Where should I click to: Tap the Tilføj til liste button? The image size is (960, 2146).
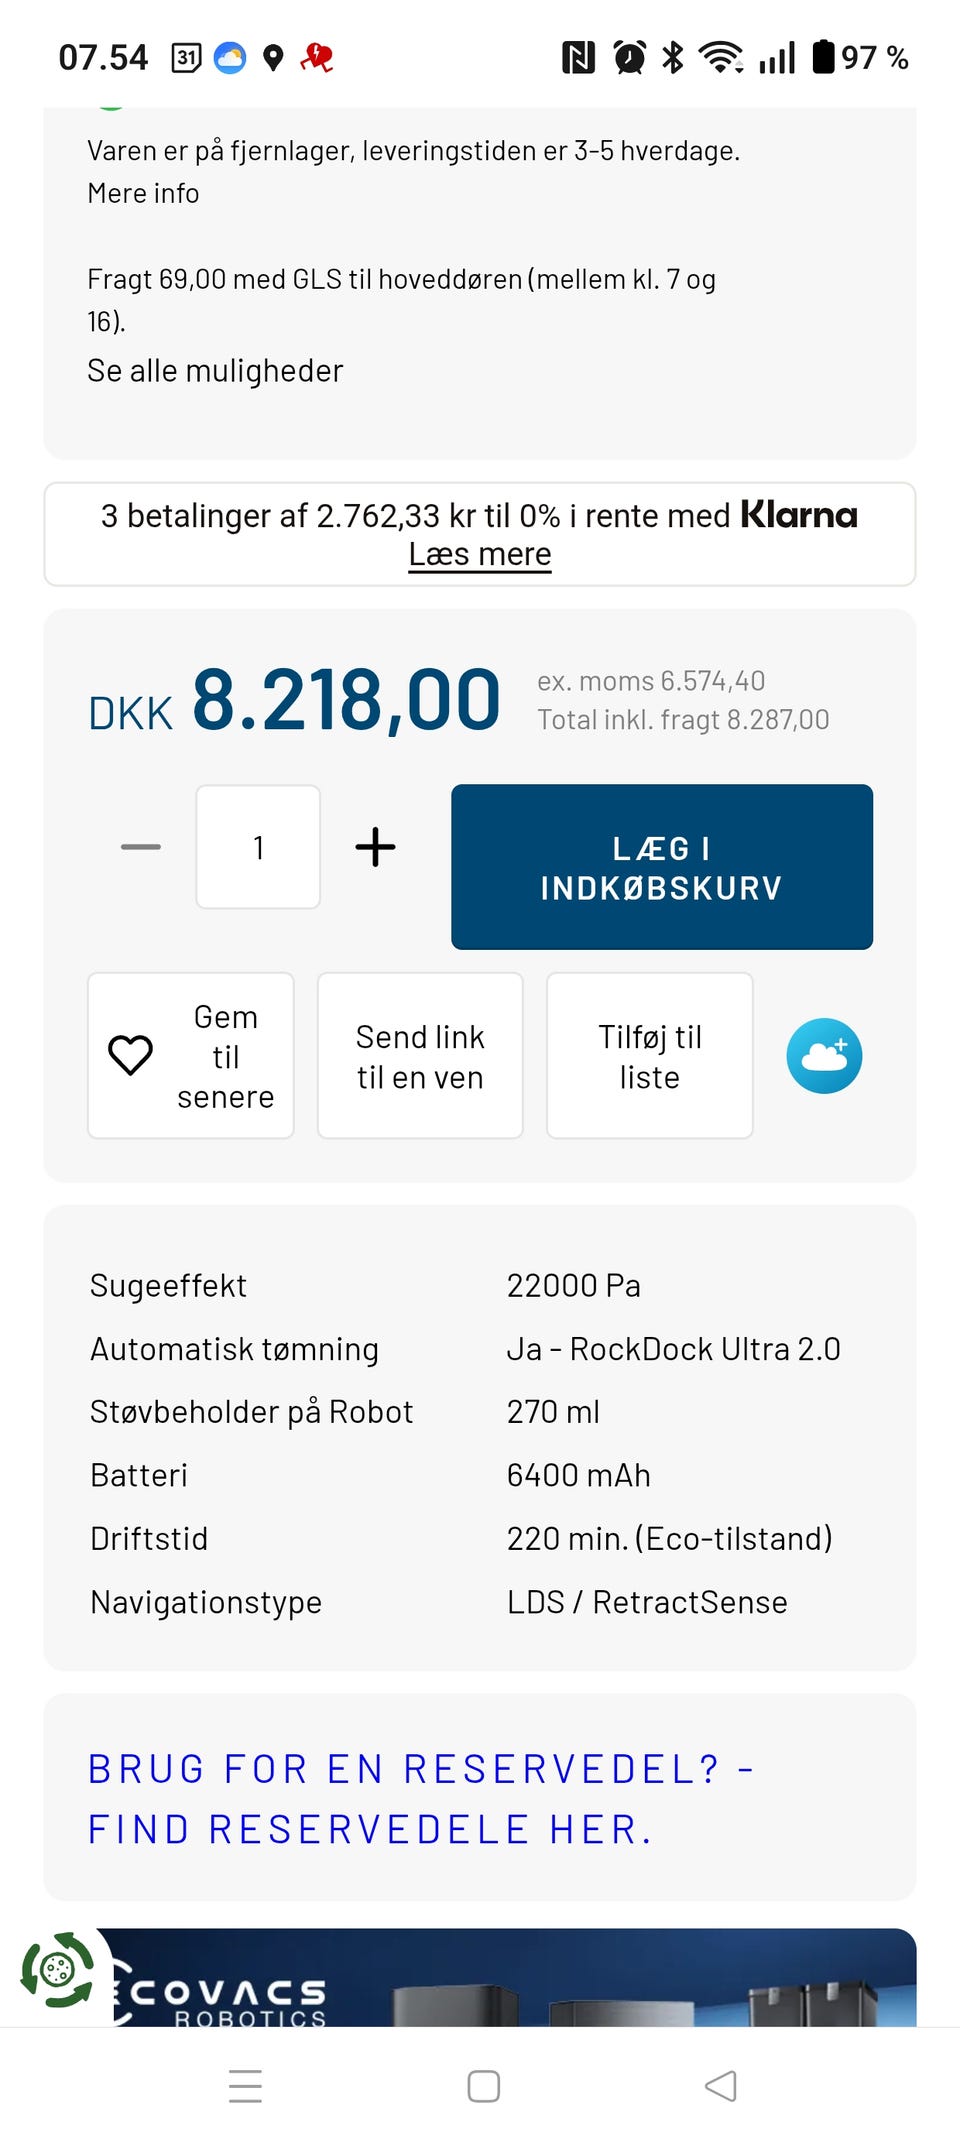(649, 1056)
